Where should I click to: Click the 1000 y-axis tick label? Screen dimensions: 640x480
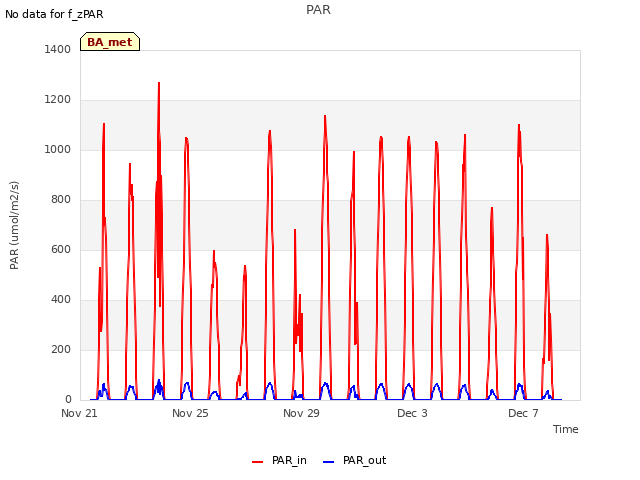click(58, 149)
